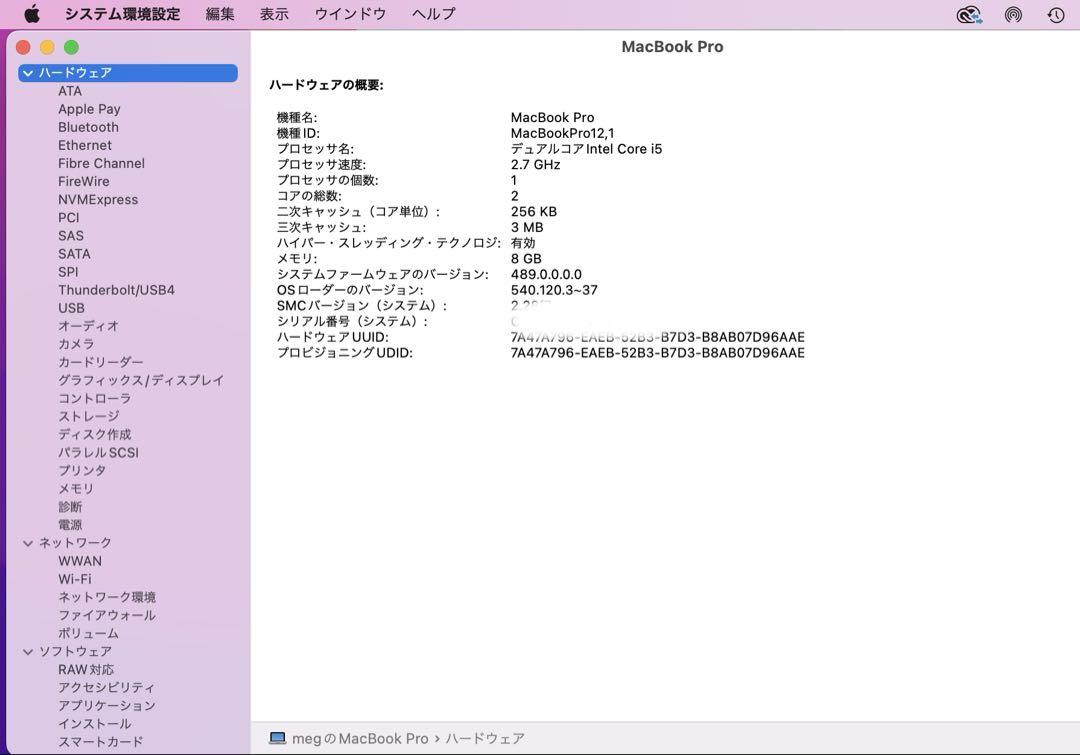Select メモリ in the sidebar list
Screen dimensions: 1080x755
[76, 488]
